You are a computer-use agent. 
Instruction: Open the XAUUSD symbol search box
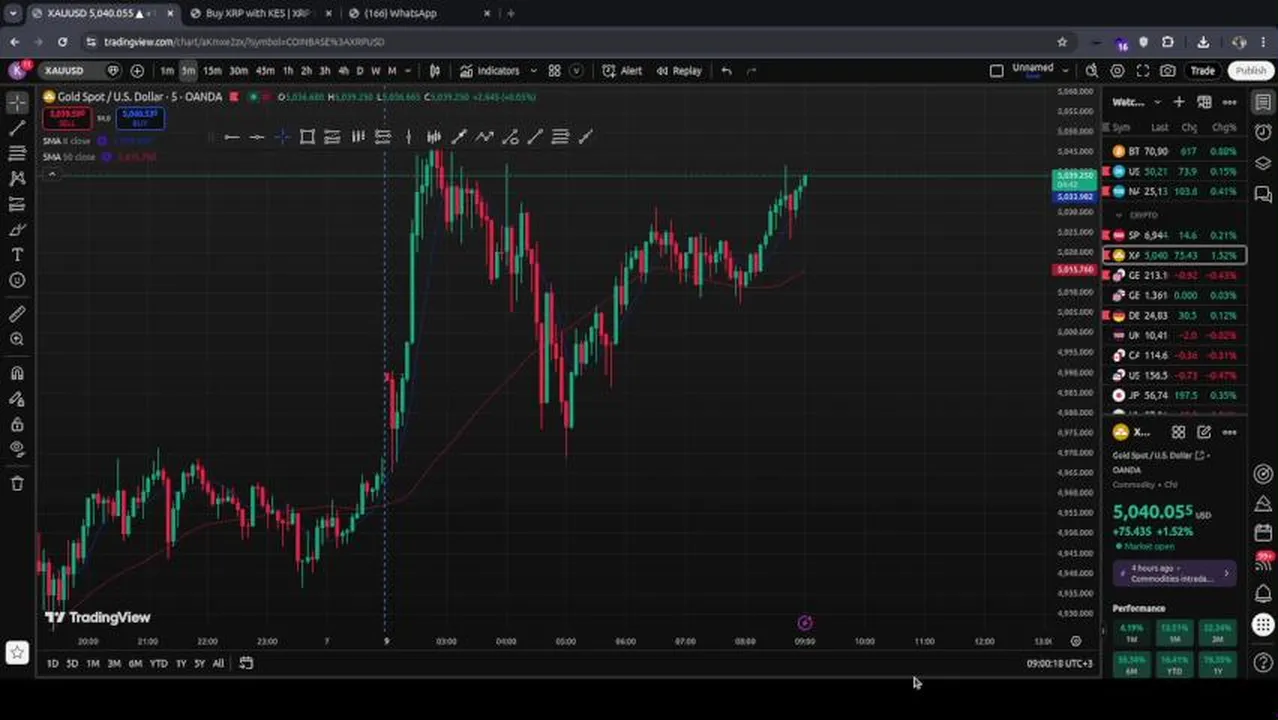tap(64, 71)
